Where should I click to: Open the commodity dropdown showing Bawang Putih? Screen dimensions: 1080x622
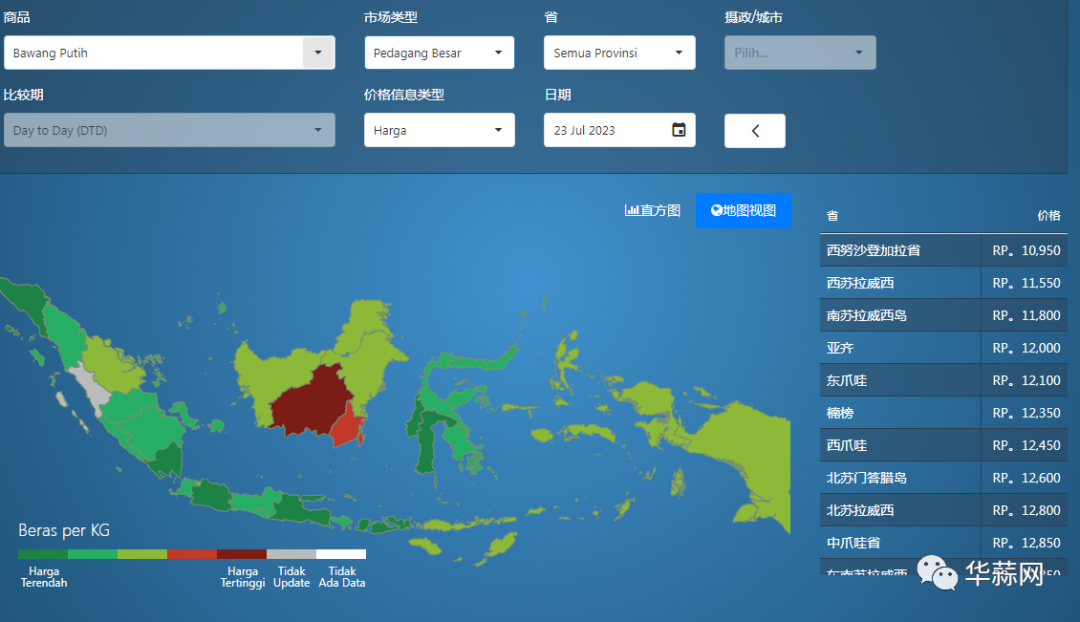[x=169, y=53]
